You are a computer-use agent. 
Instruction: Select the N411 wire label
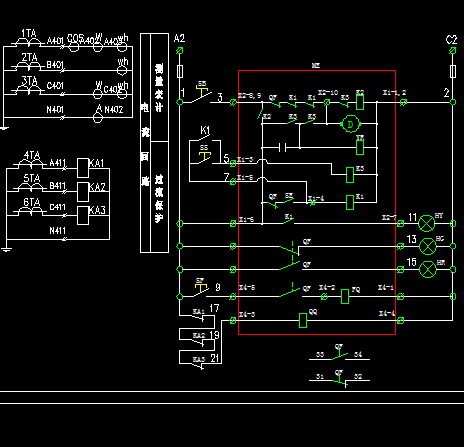[x=58, y=230]
